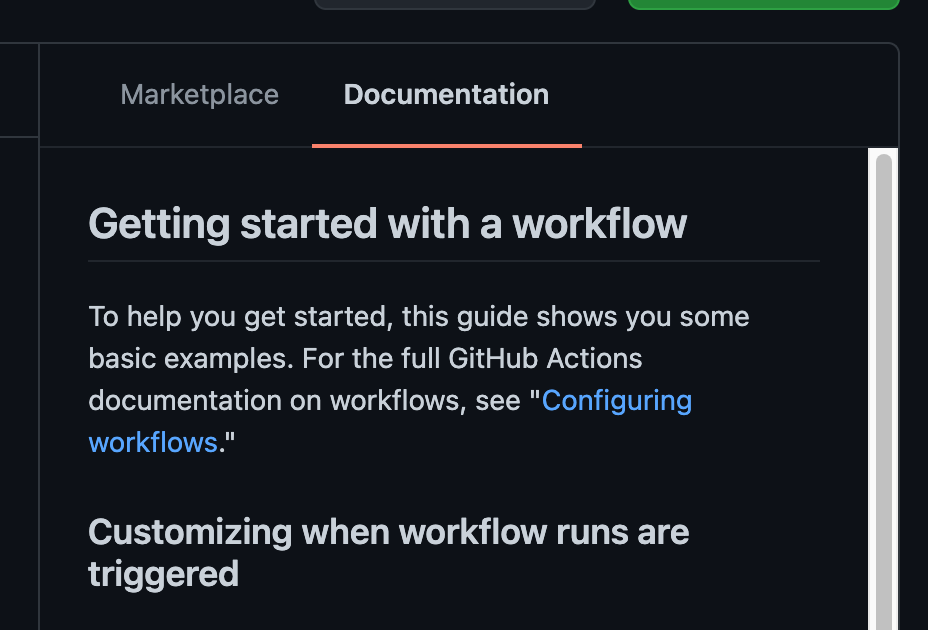The width and height of the screenshot is (928, 630).
Task: Click the orange underline beneath Documentation
Action: tap(447, 146)
